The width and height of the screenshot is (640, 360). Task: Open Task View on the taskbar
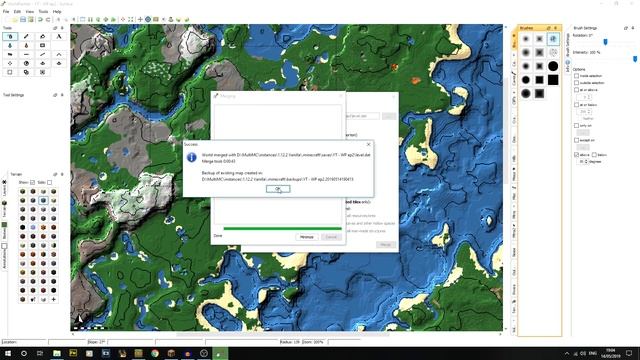coord(40,353)
